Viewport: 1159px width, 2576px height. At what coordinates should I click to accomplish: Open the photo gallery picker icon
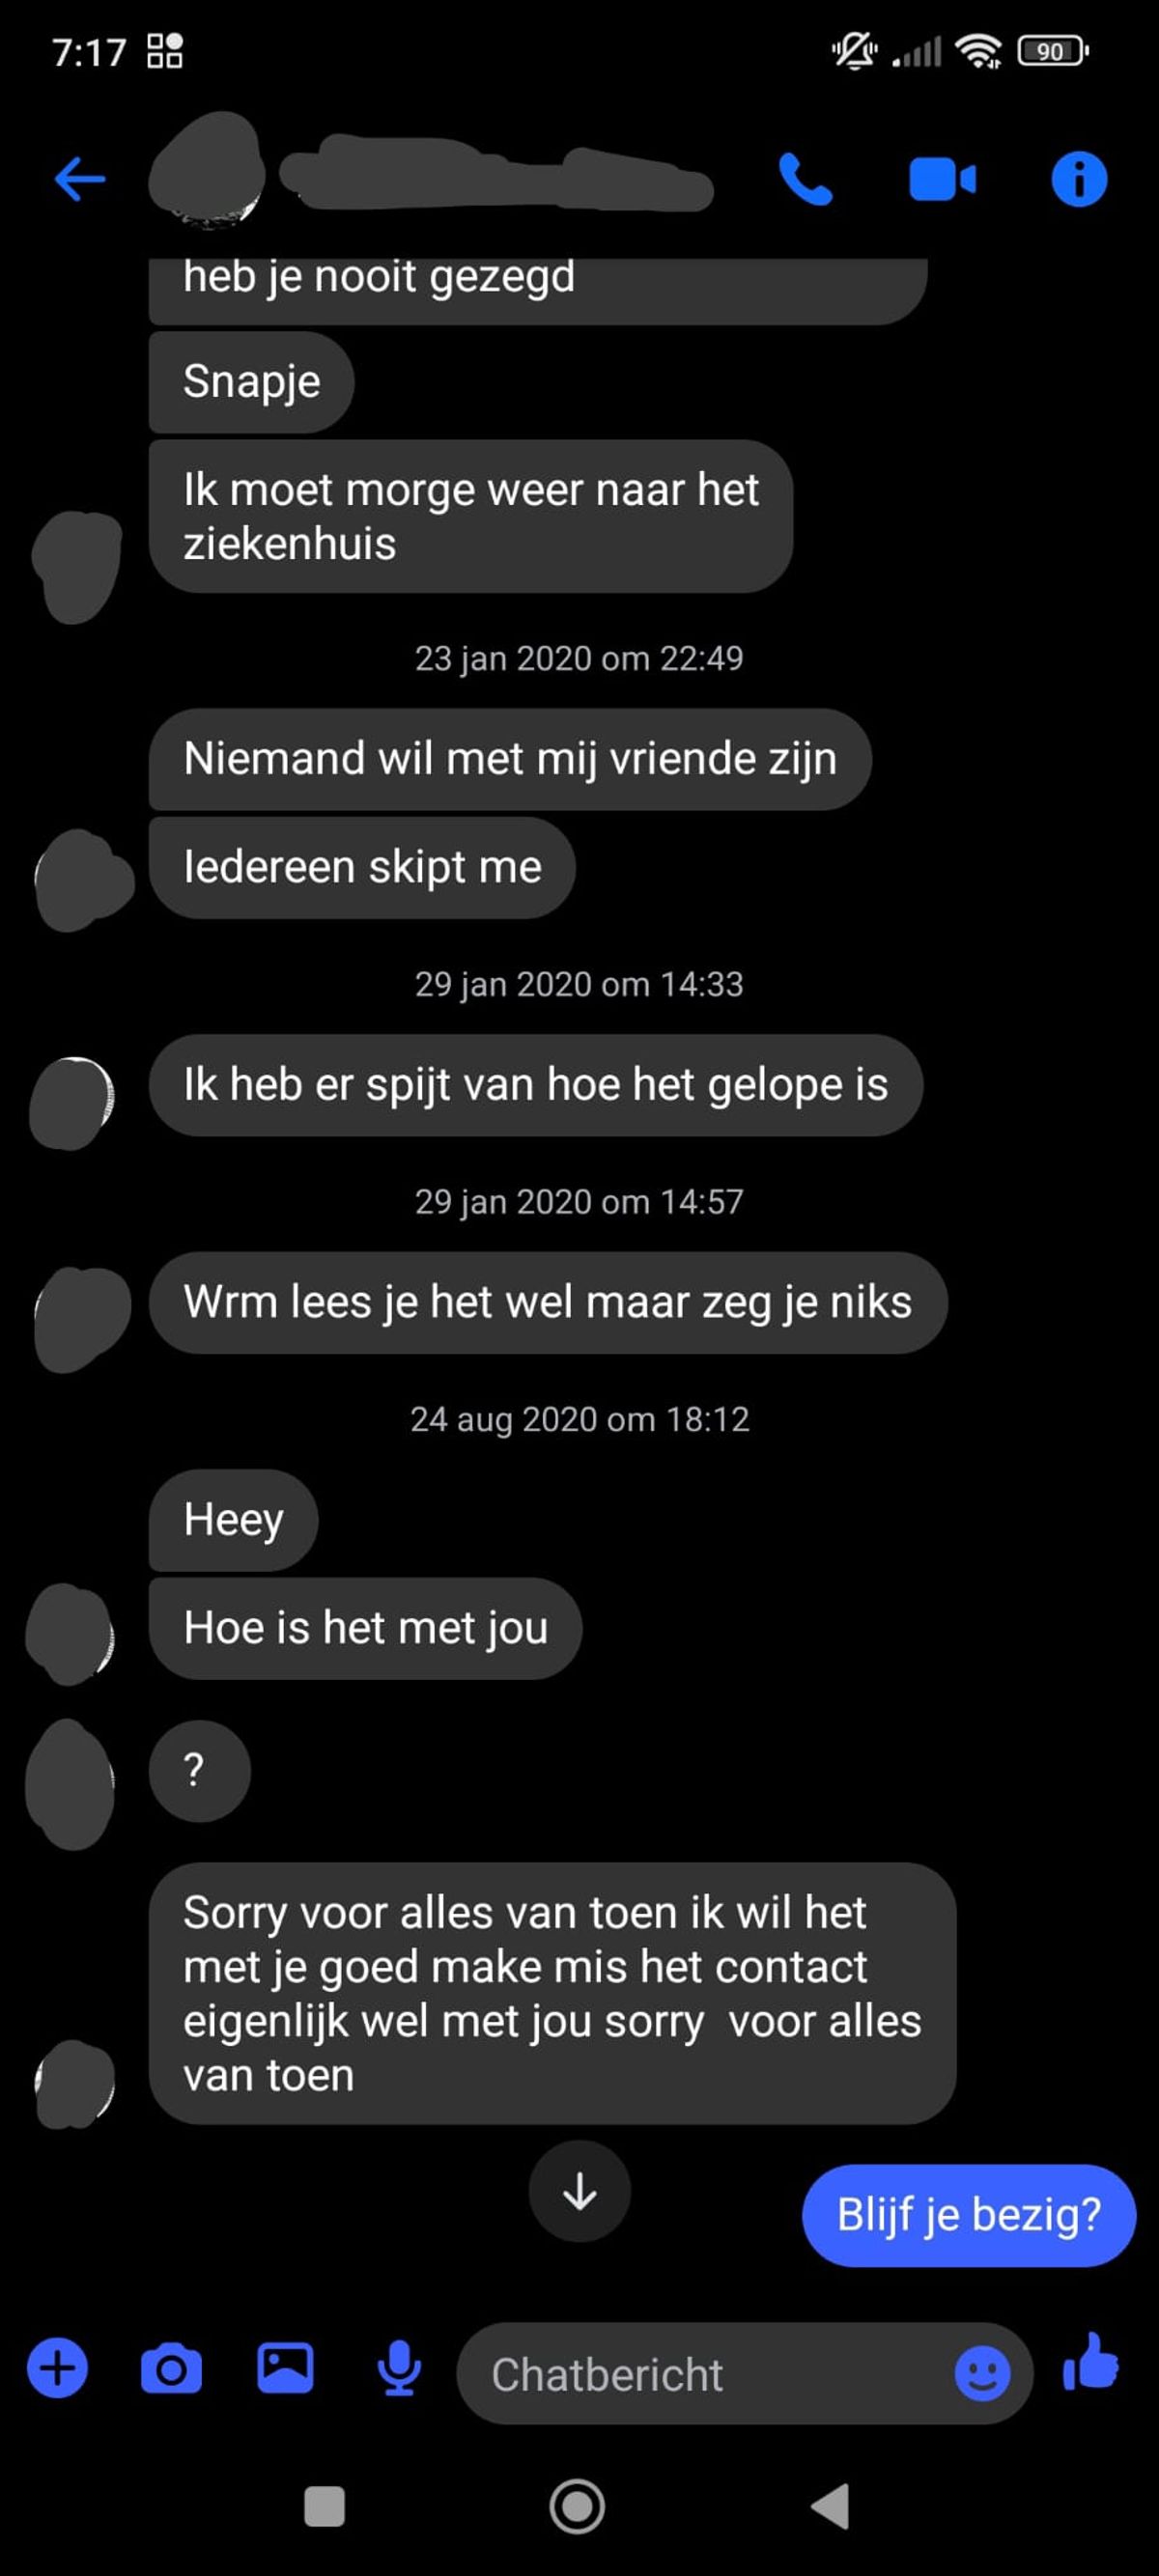click(285, 2368)
